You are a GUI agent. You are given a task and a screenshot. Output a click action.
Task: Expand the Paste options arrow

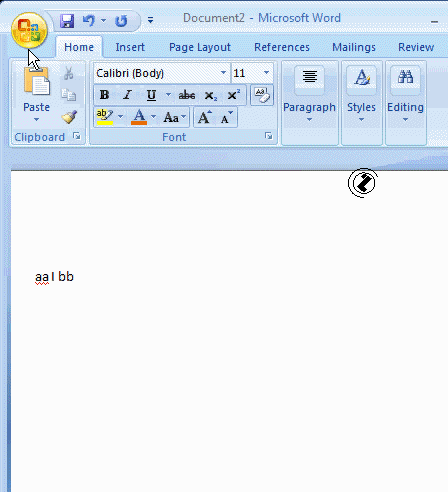coord(36,119)
